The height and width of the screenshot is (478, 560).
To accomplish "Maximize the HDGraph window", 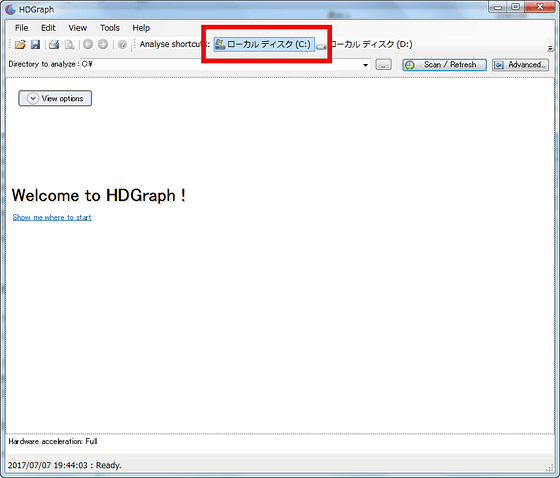I will pyautogui.click(x=515, y=7).
